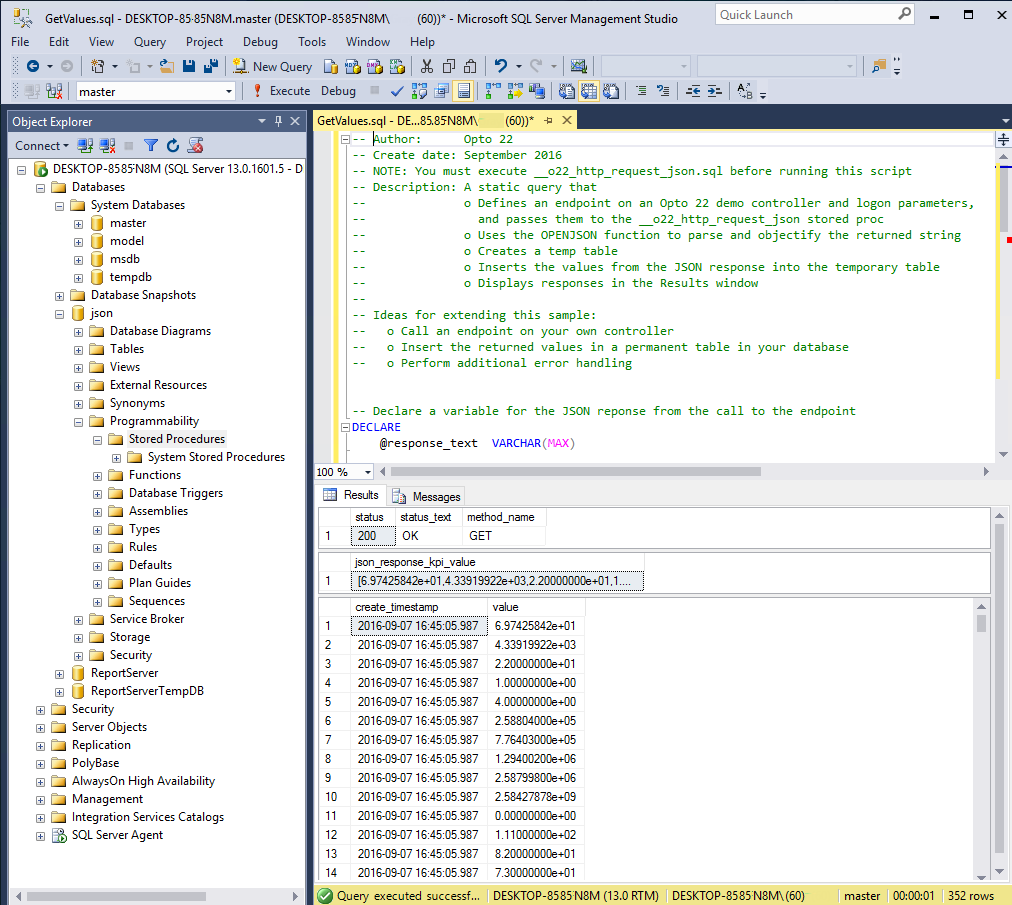Click the Parse blue checkmark icon
Screen dimensions: 1012x905
[397, 92]
